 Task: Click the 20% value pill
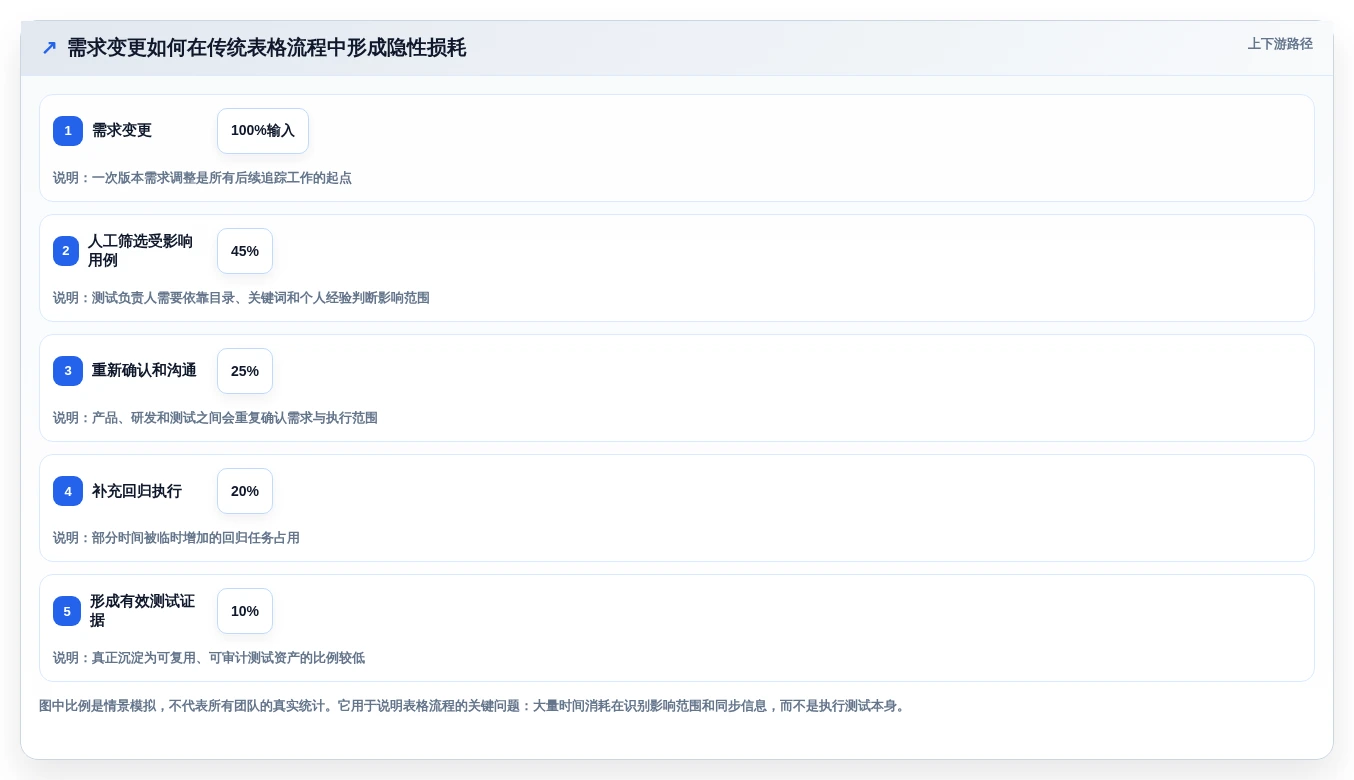pyautogui.click(x=245, y=491)
